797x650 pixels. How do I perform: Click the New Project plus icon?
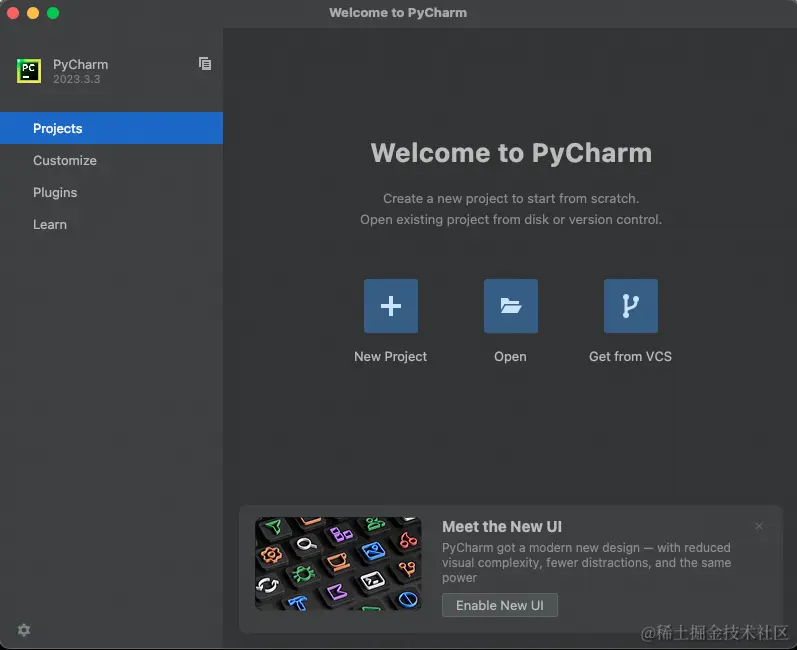pos(390,306)
